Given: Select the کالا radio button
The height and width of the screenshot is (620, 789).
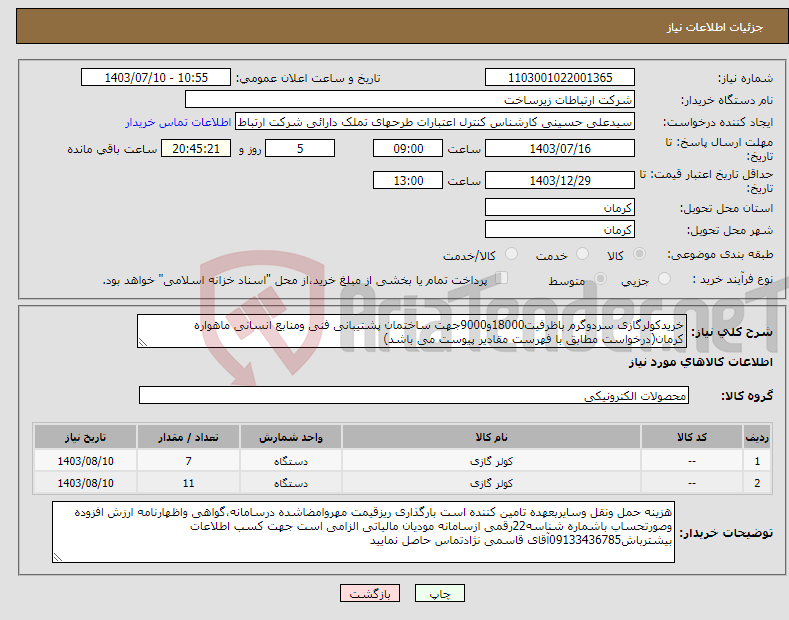Looking at the screenshot, I should (639, 254).
